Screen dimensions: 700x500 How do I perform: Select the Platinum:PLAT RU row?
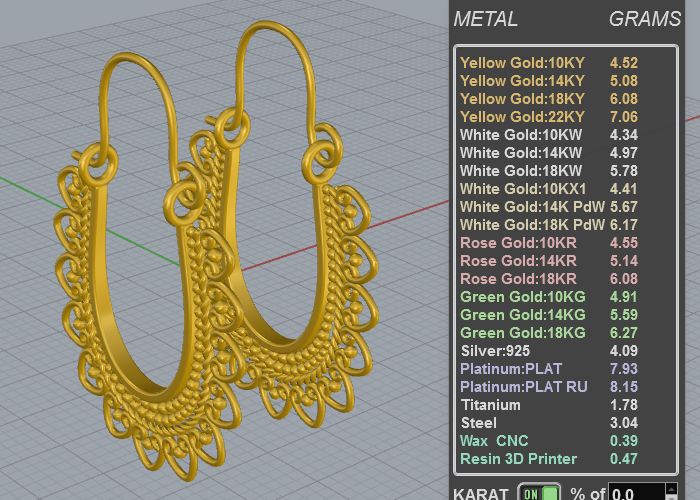[x=549, y=387]
